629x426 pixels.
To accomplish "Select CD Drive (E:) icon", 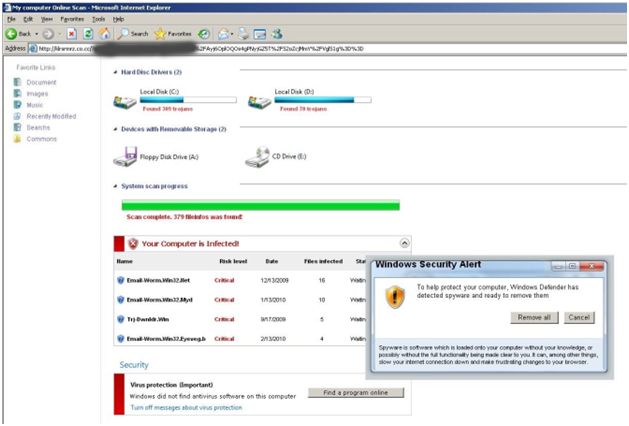I will (x=257, y=157).
